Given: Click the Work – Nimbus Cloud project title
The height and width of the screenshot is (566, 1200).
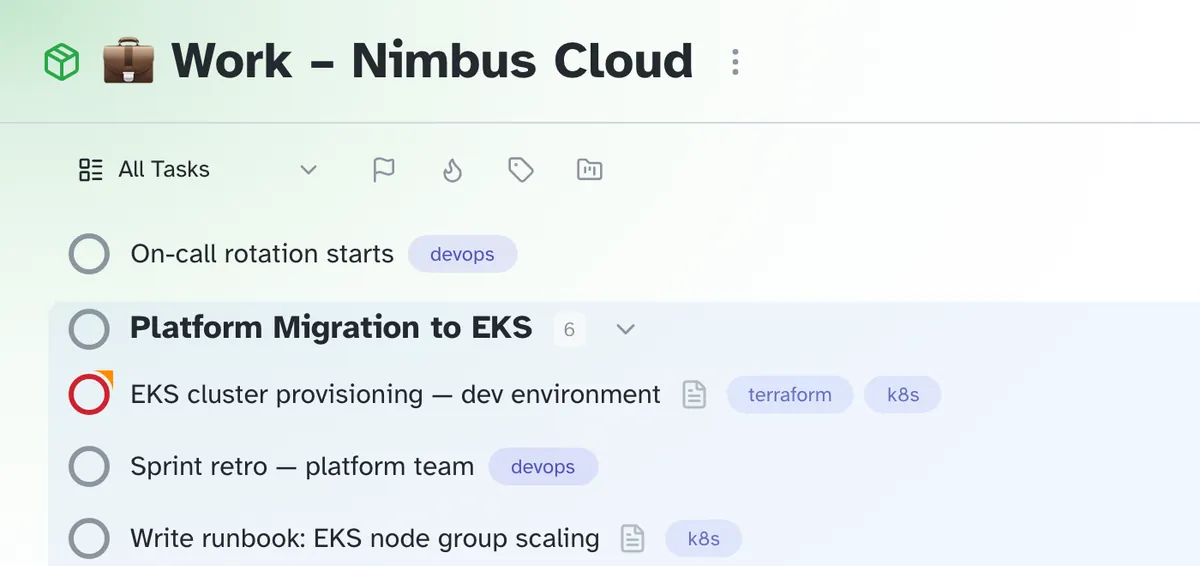Looking at the screenshot, I should 432,61.
